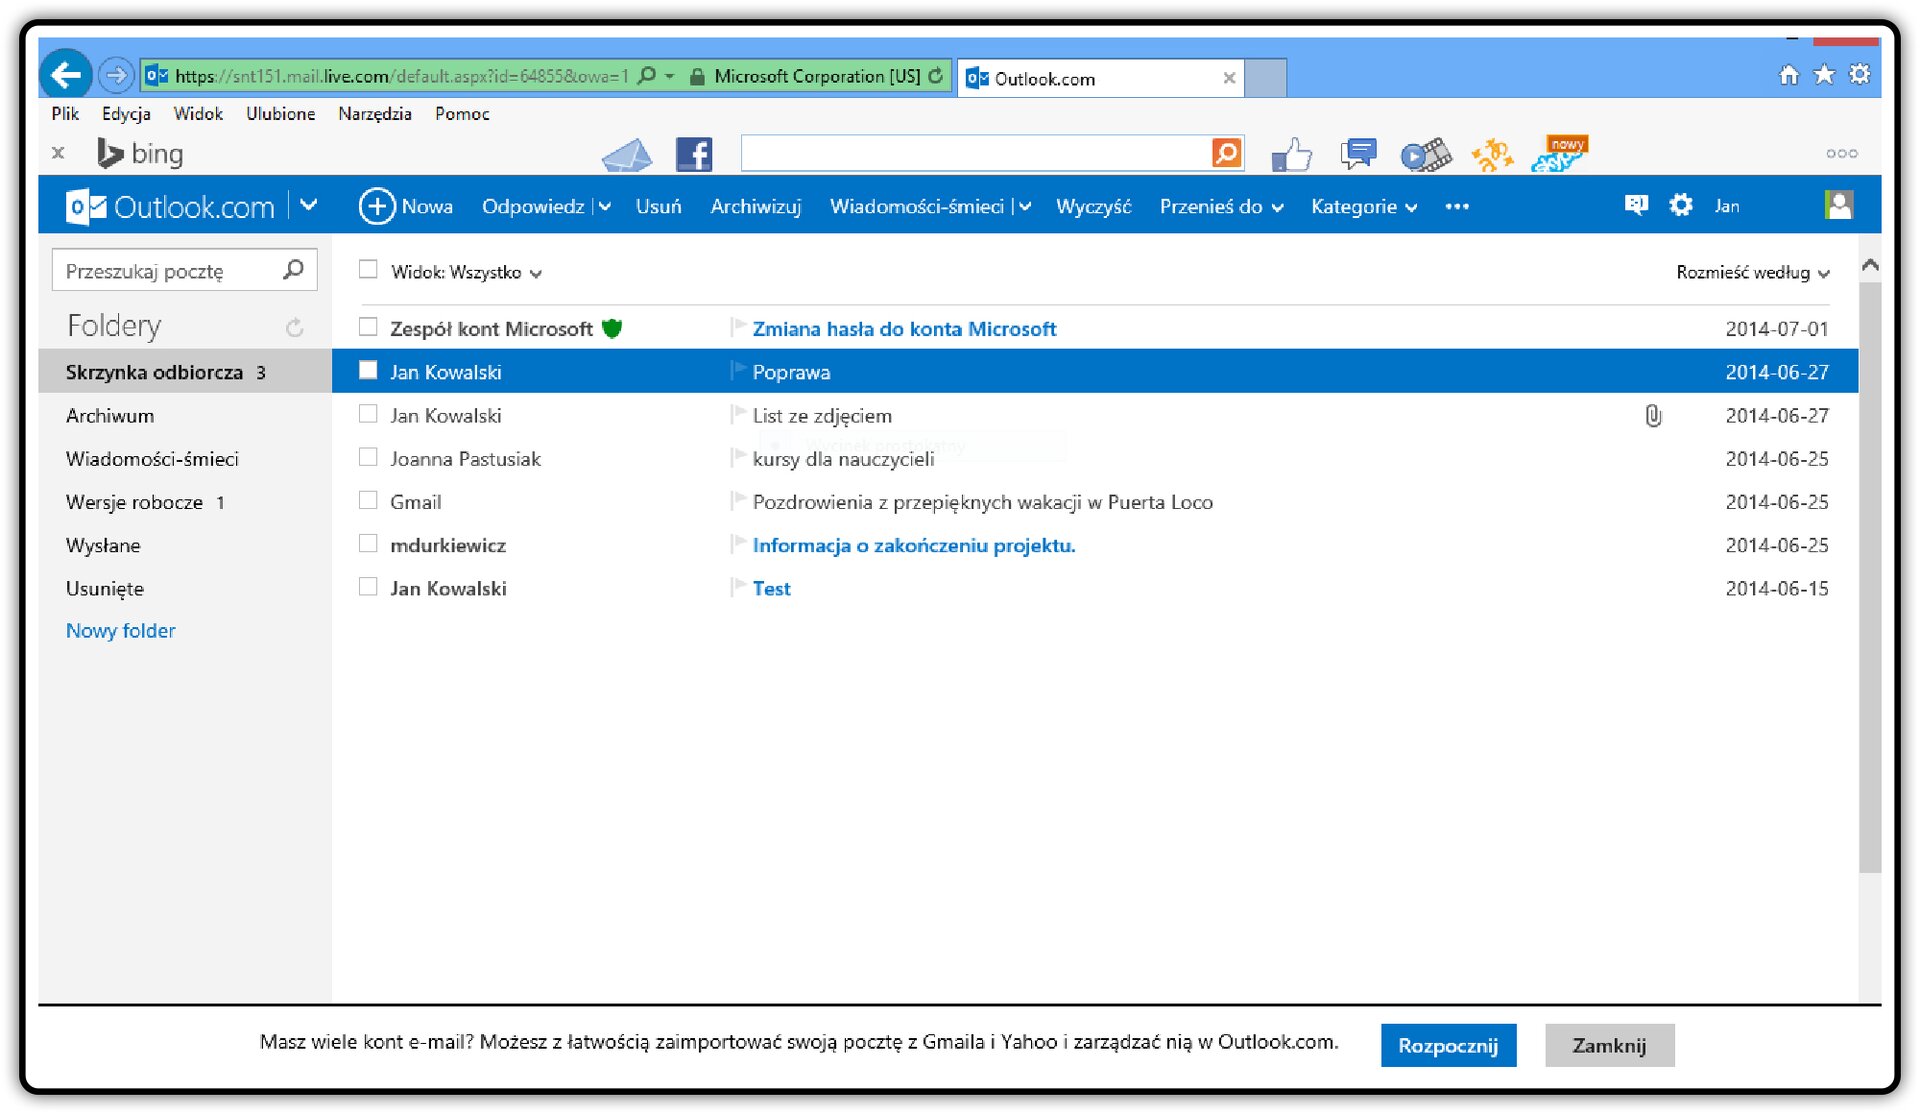Refresh folders with the circular arrow icon
This screenshot has height=1114, width=1920.
tap(294, 327)
